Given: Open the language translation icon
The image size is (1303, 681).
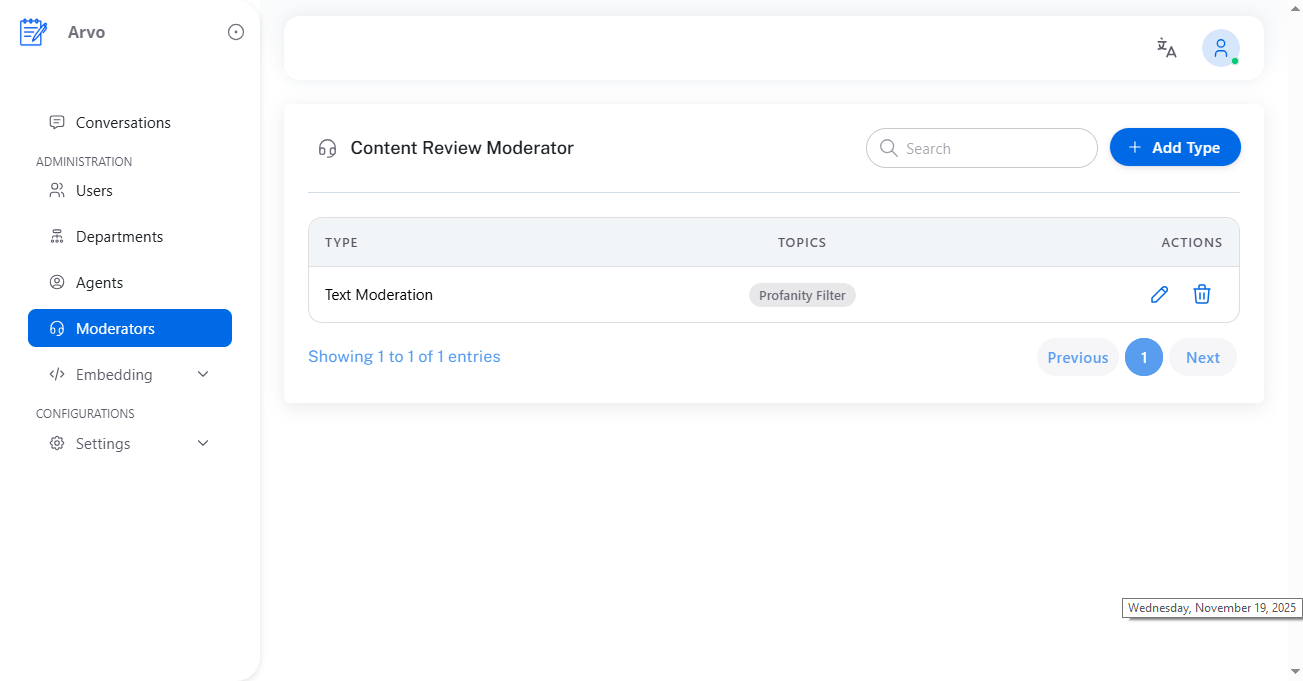Looking at the screenshot, I should click(1166, 47).
